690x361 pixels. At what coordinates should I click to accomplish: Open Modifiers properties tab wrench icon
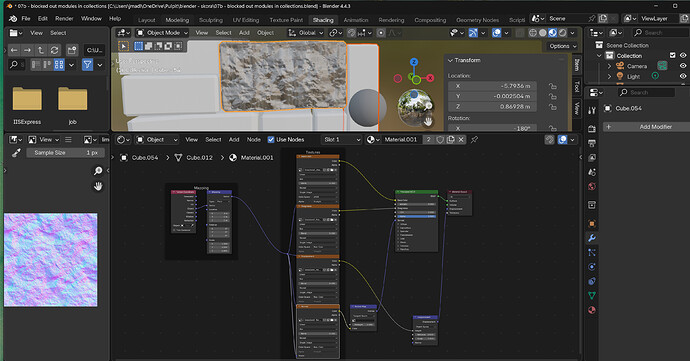pos(592,238)
